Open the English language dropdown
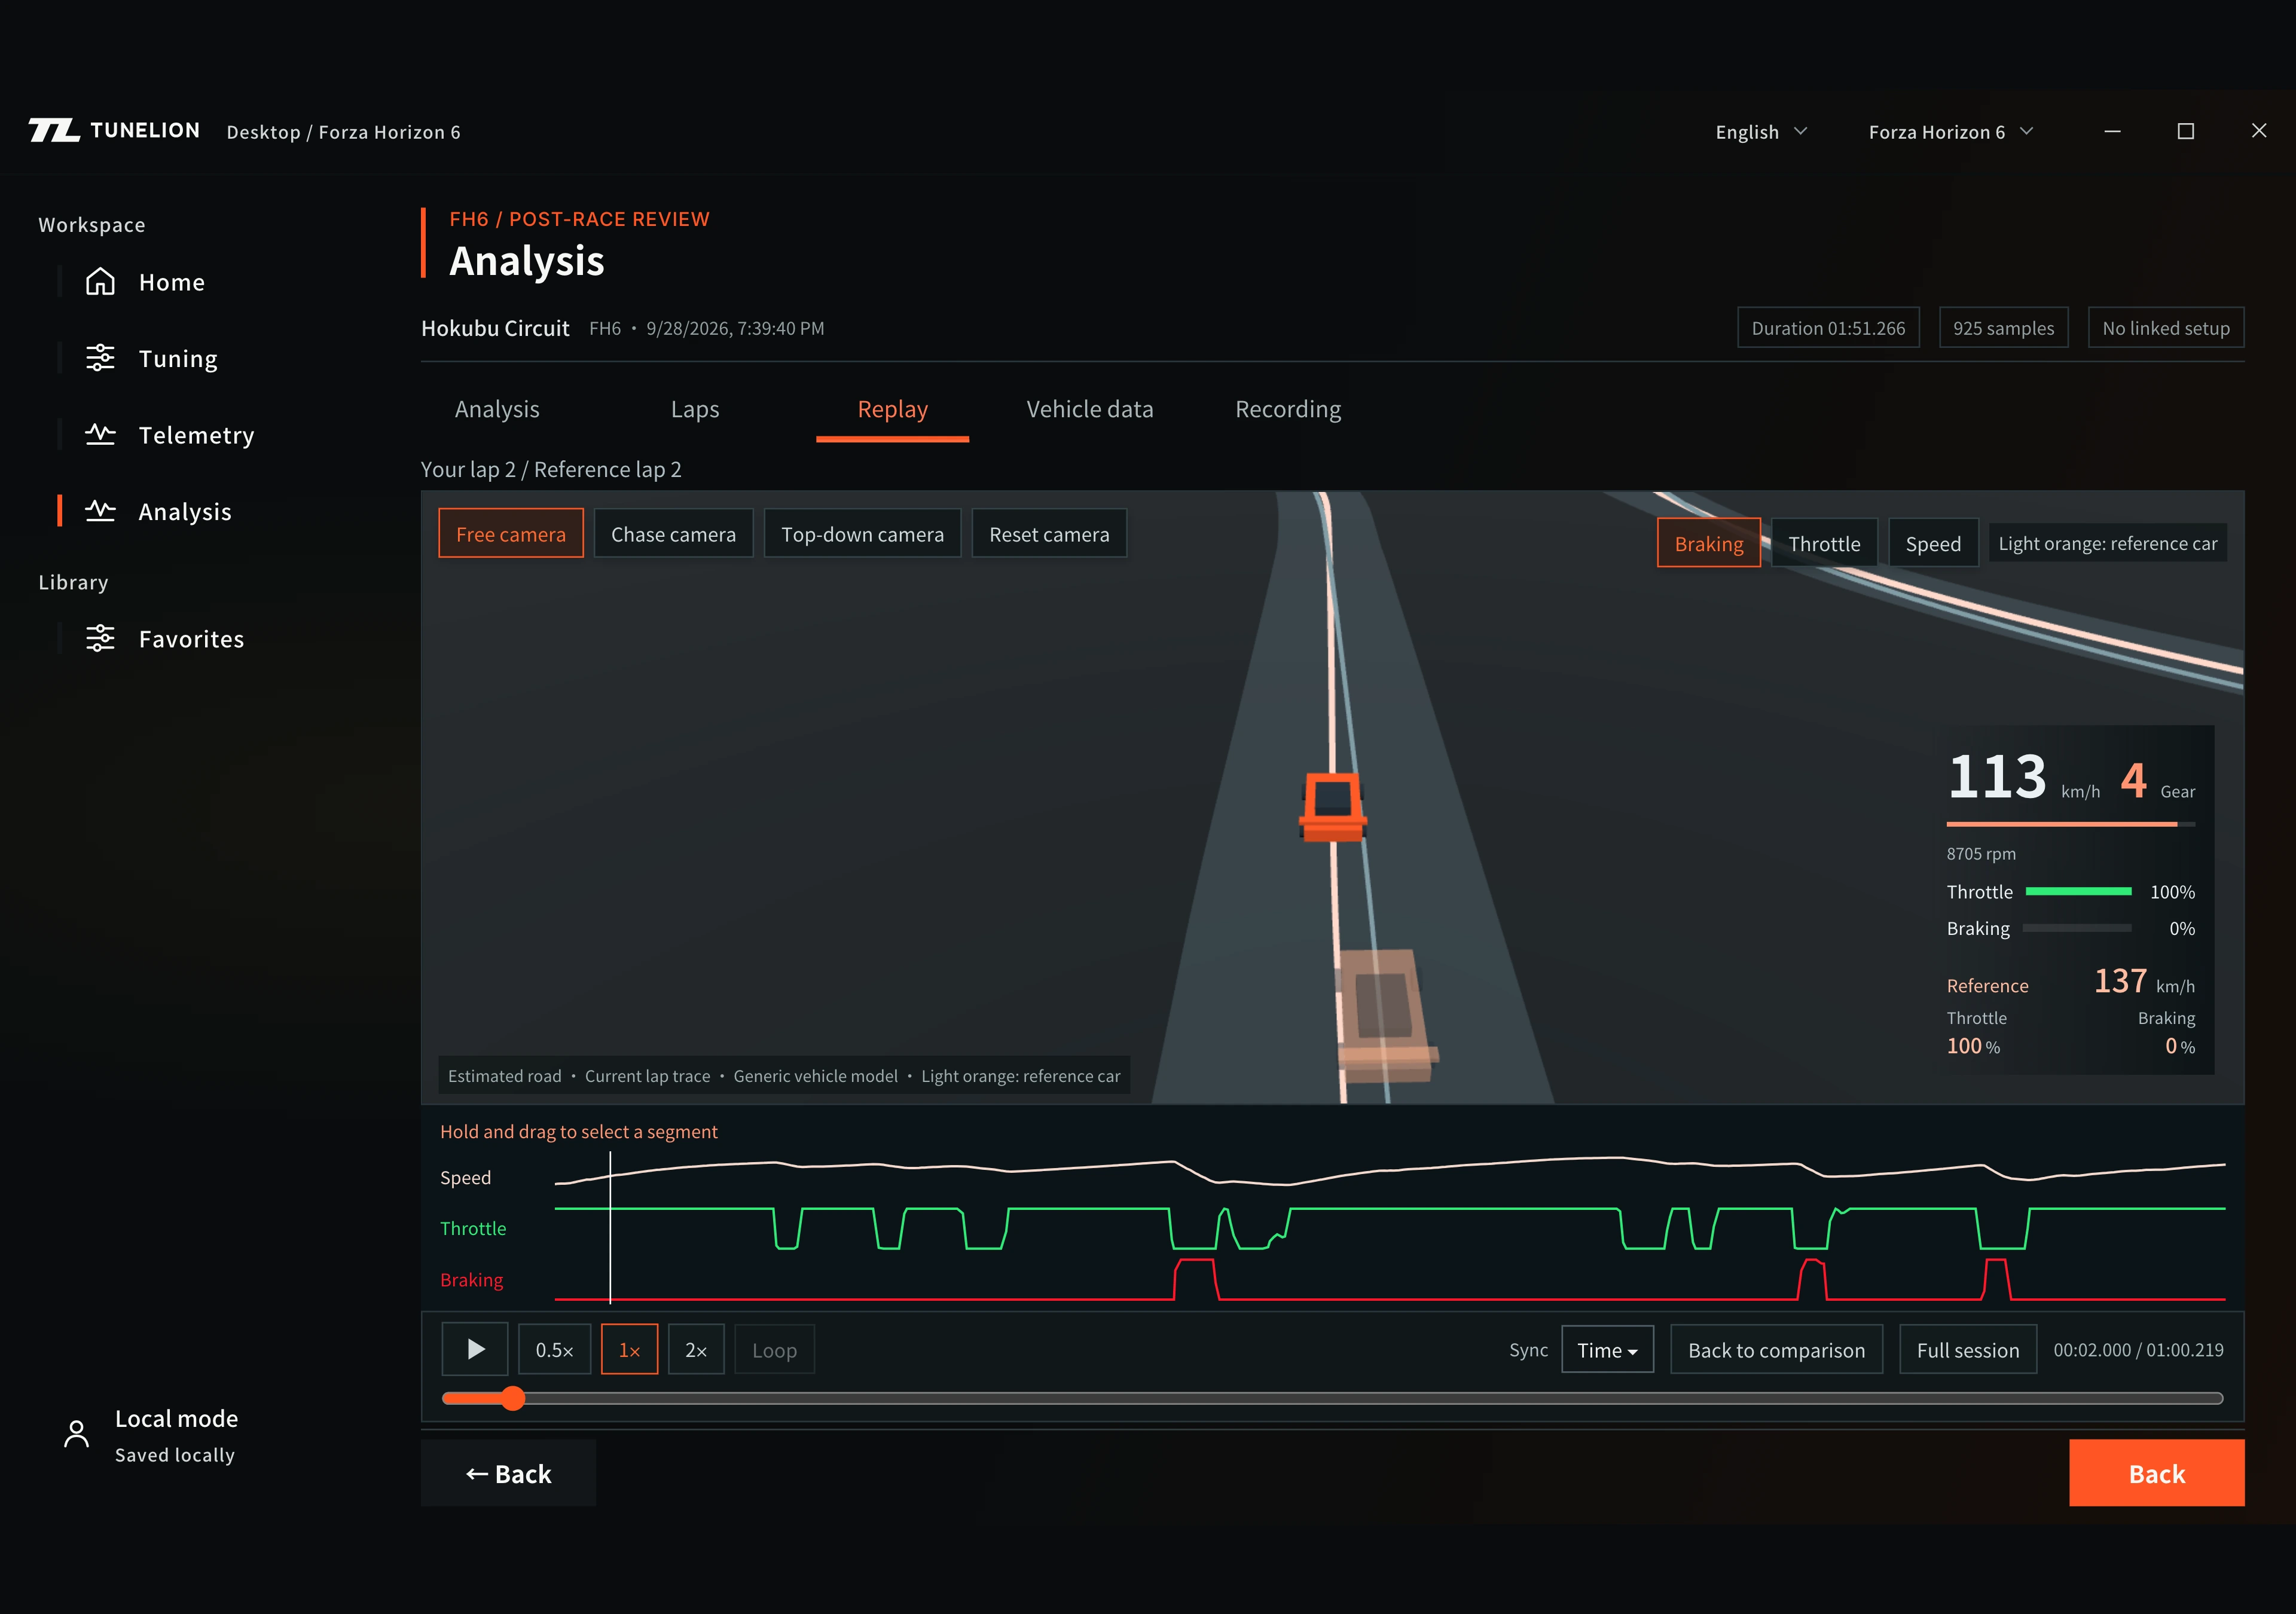The width and height of the screenshot is (2296, 1614). pos(1761,132)
